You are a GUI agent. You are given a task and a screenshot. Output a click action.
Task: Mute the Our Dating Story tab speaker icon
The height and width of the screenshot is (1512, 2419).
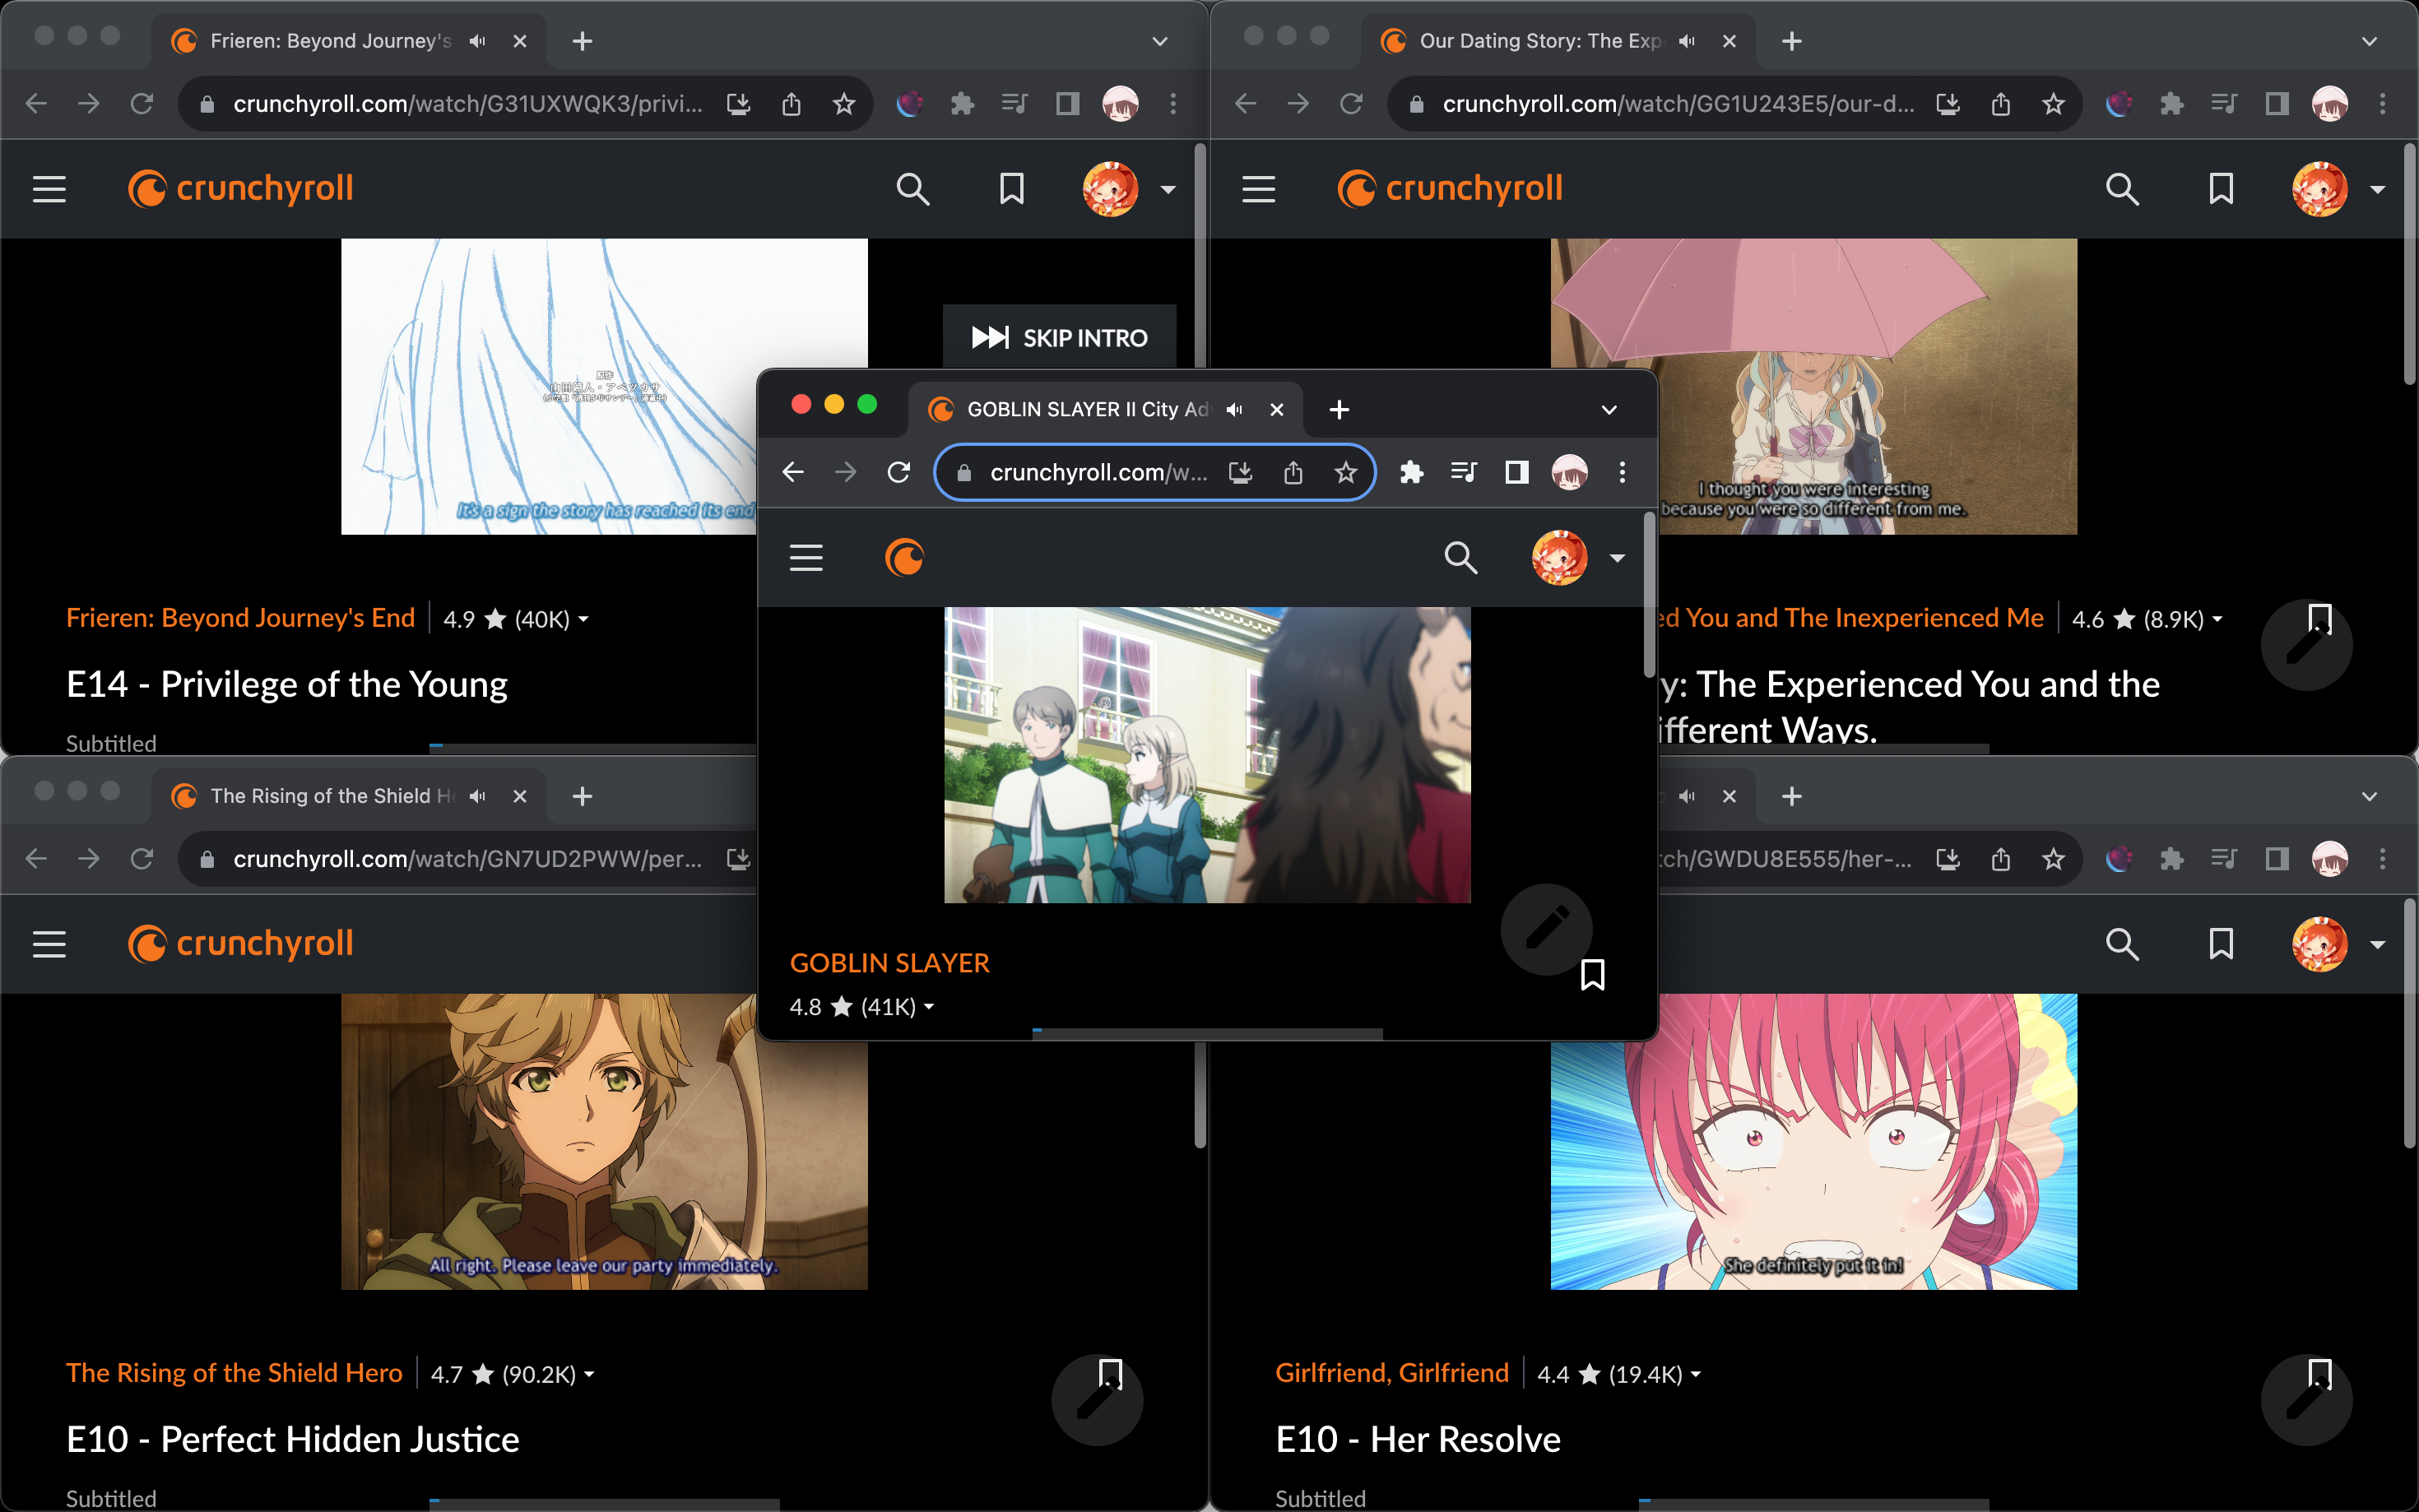tap(1687, 41)
